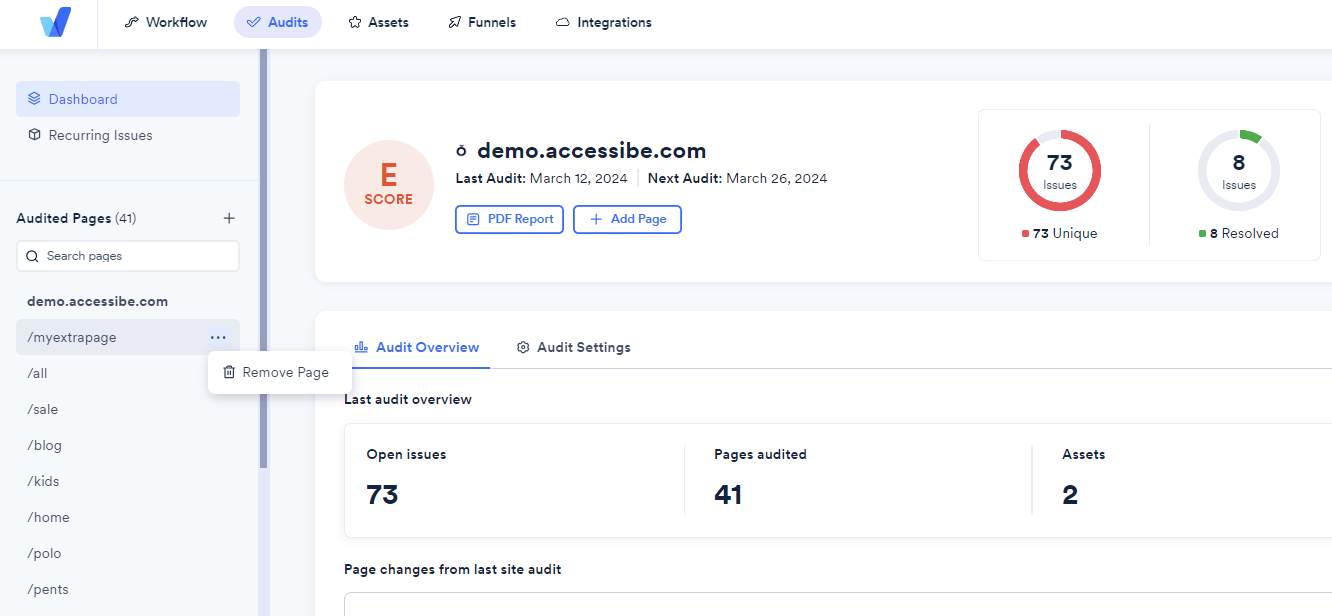Click the app logo in top-left corner

pyautogui.click(x=55, y=22)
